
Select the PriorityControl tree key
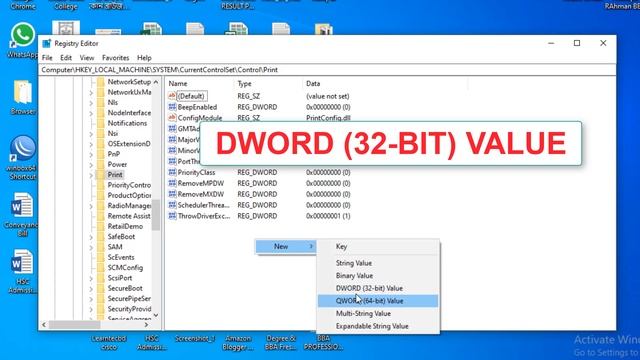pyautogui.click(x=129, y=185)
